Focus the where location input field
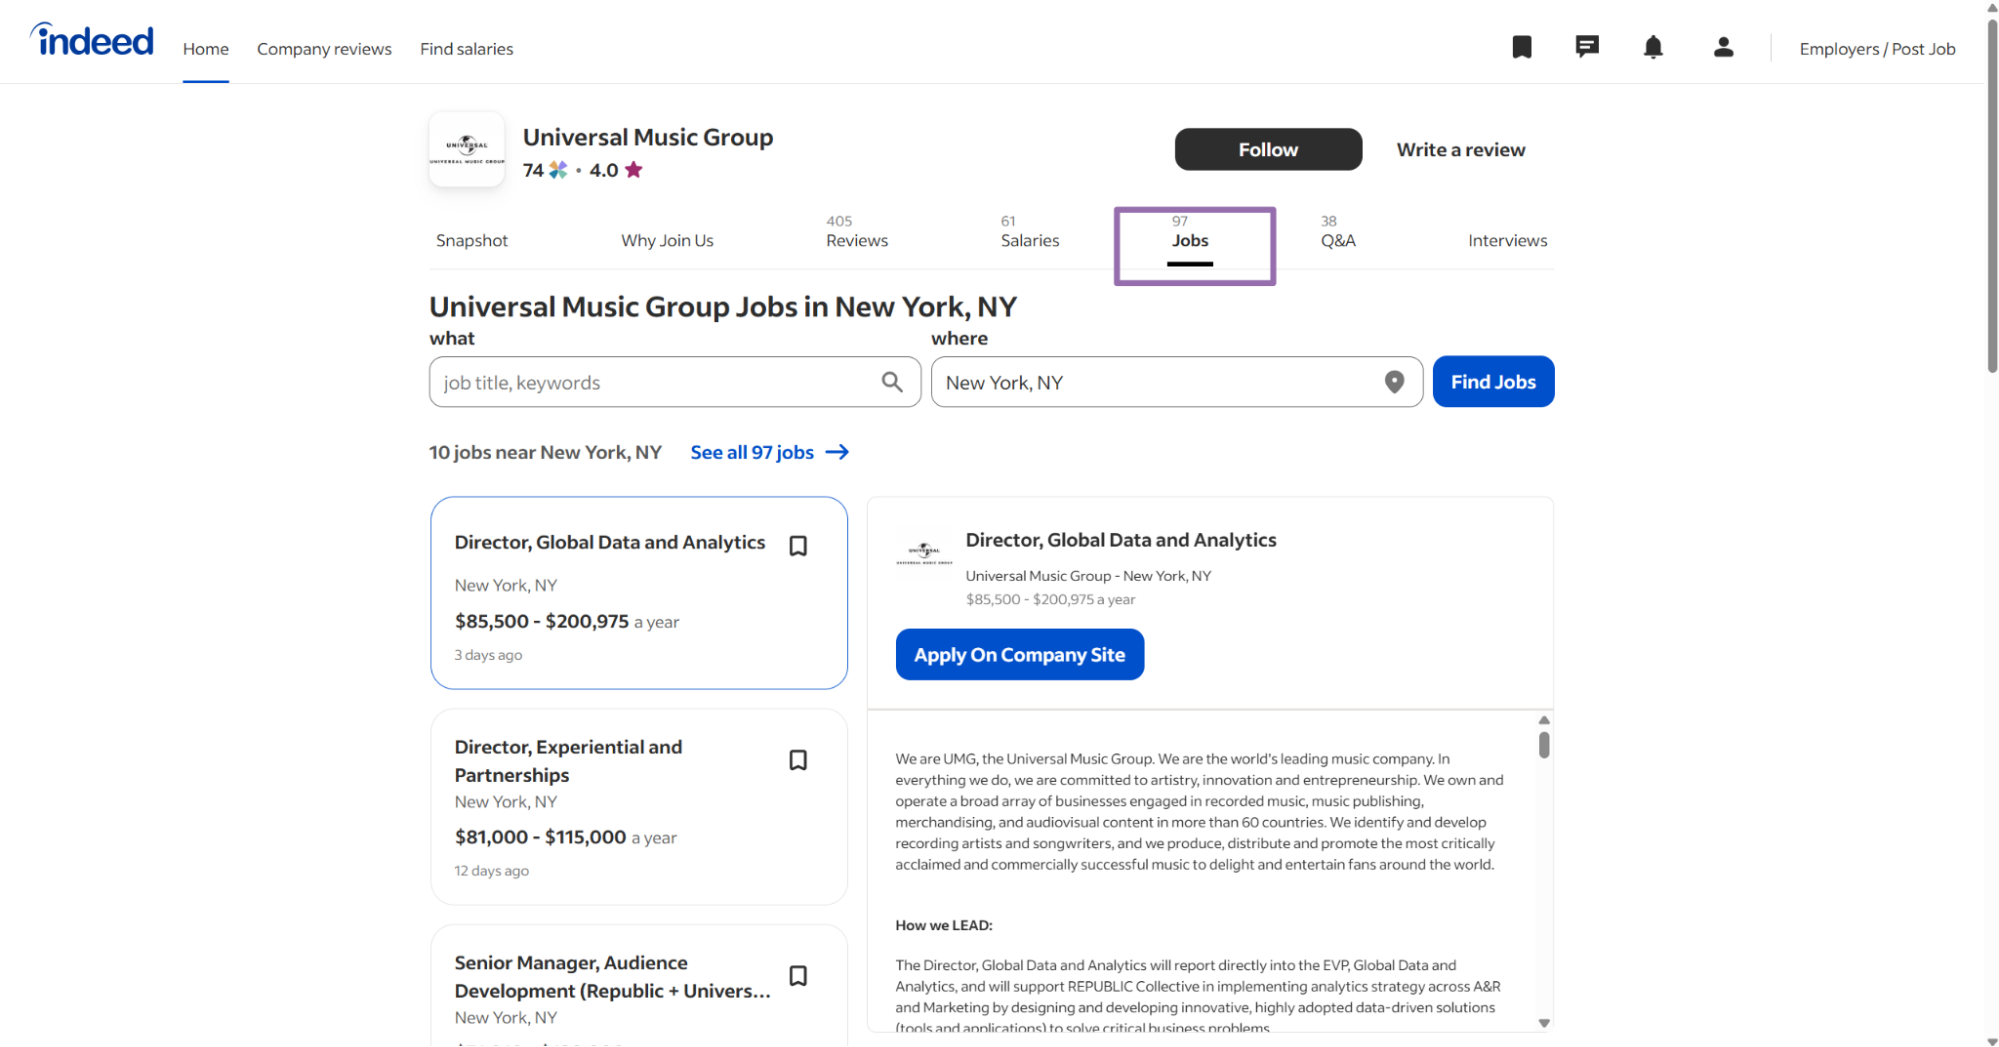Viewport: 1999px width, 1047px height. tap(1177, 382)
